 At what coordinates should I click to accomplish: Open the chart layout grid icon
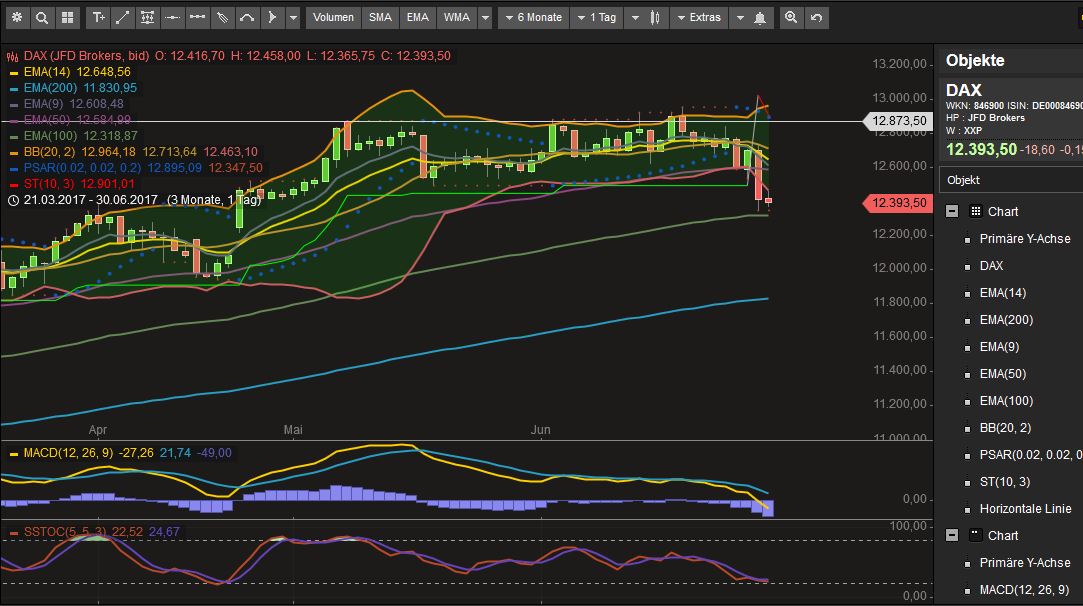[x=67, y=17]
